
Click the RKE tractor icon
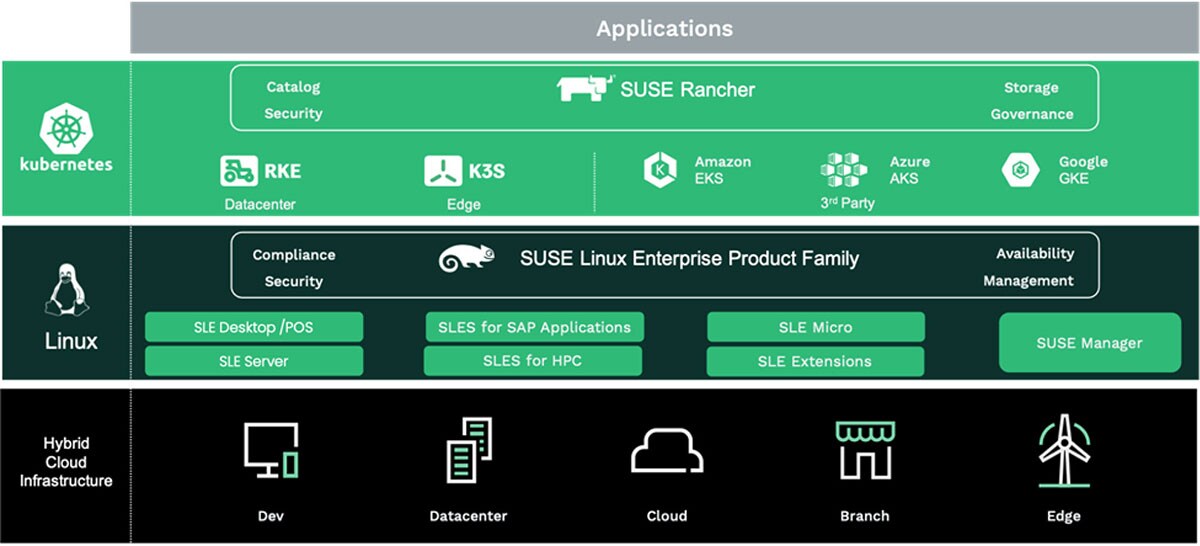(x=239, y=171)
